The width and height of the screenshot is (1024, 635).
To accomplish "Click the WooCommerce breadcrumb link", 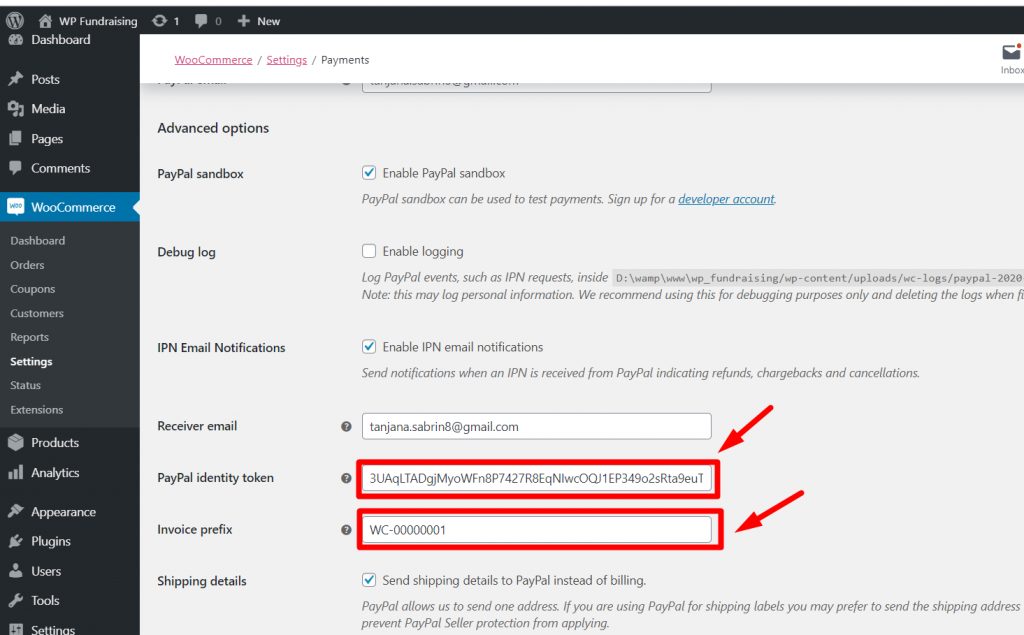I will 213,59.
